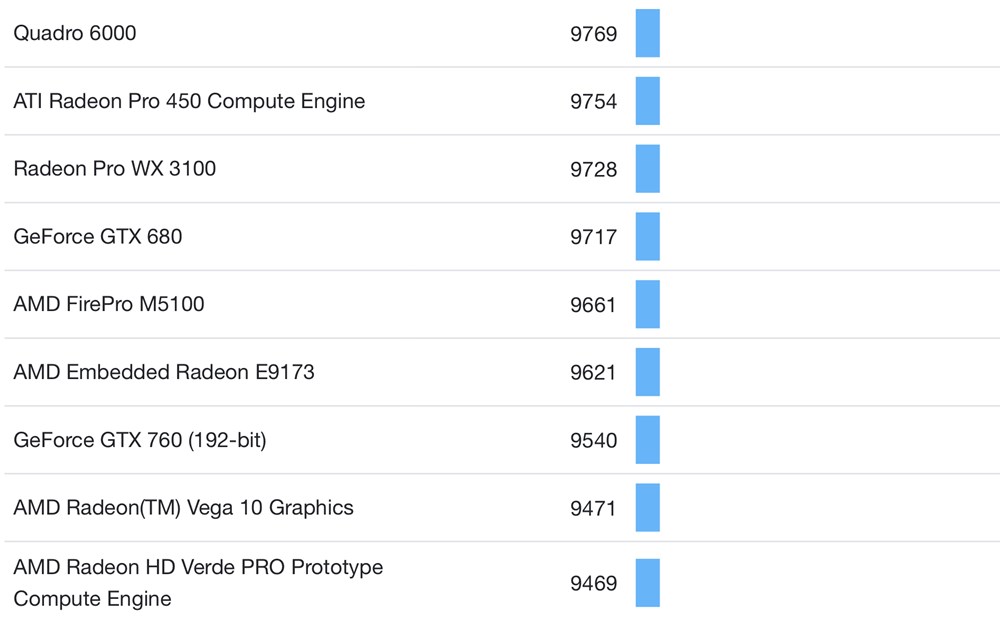1000x620 pixels.
Task: Open the AMD FirePro M5100 entry
Action: tap(108, 304)
